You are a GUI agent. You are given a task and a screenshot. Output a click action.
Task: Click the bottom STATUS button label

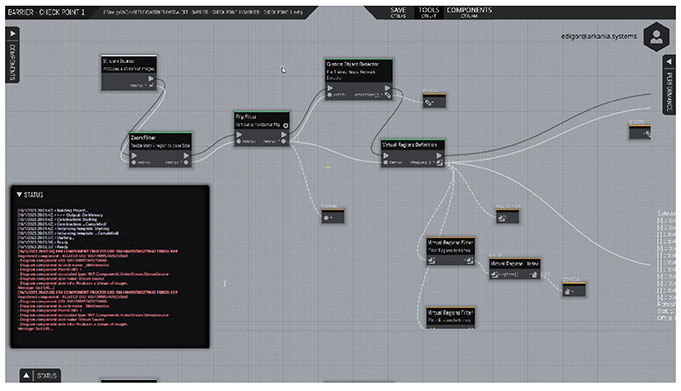[x=46, y=375]
